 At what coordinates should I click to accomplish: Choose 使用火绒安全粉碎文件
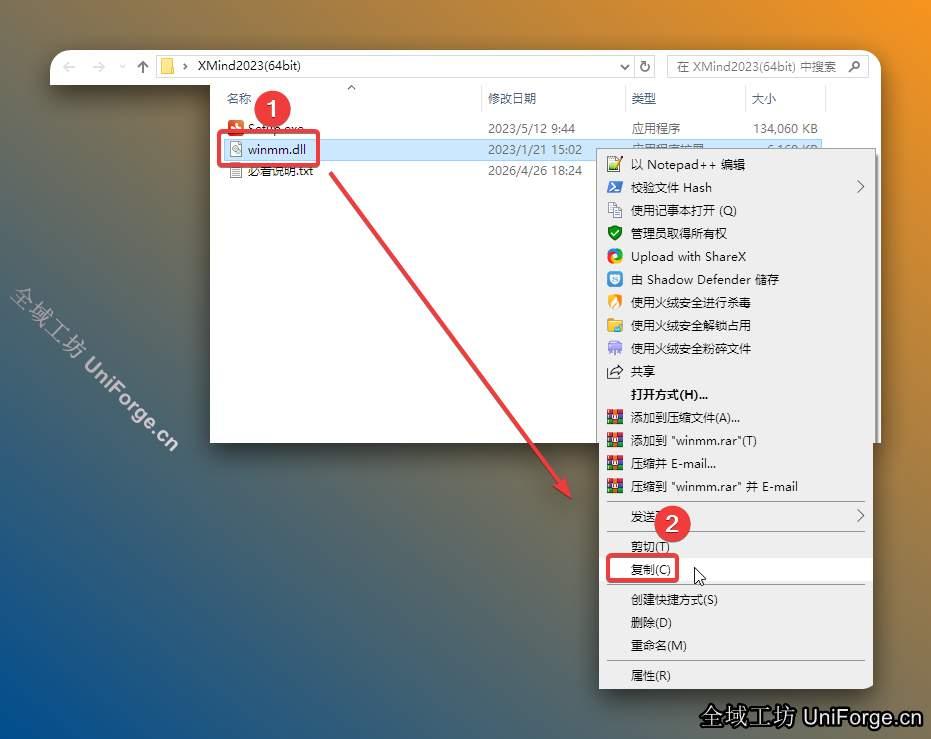(736, 348)
